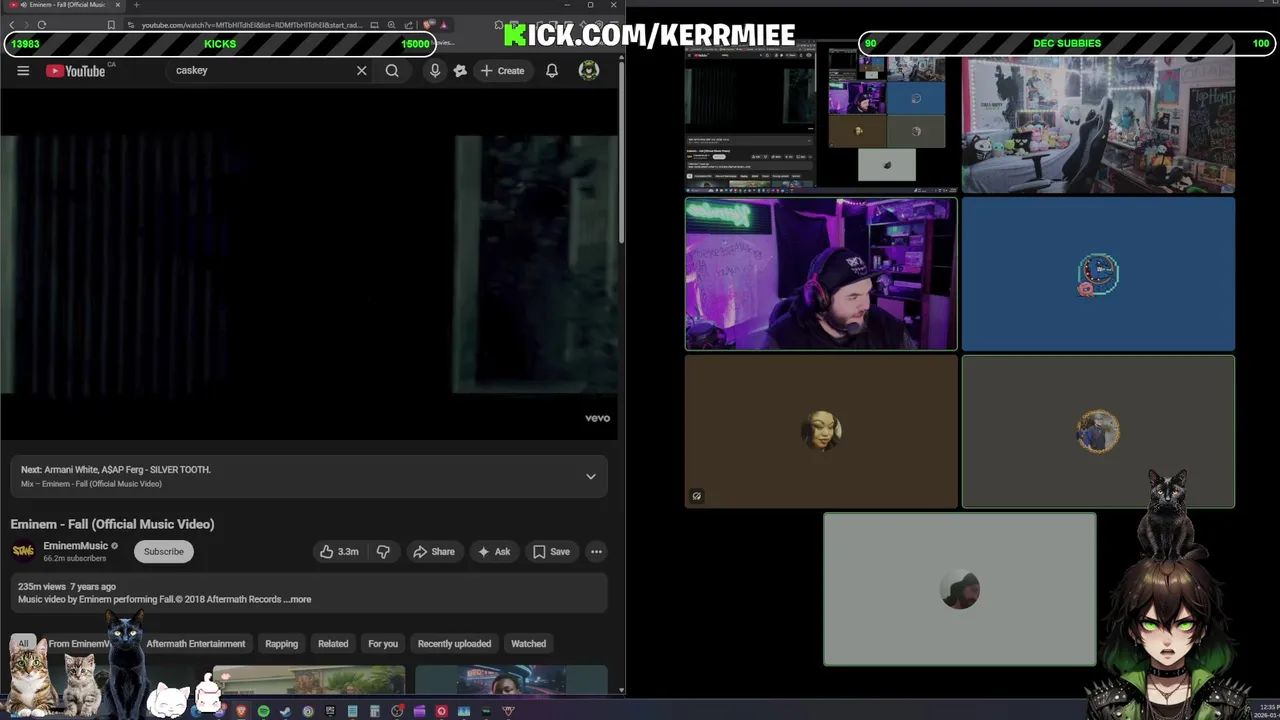Image resolution: width=1280 pixels, height=720 pixels.
Task: Select the light gray bottom participant tile
Action: point(960,589)
